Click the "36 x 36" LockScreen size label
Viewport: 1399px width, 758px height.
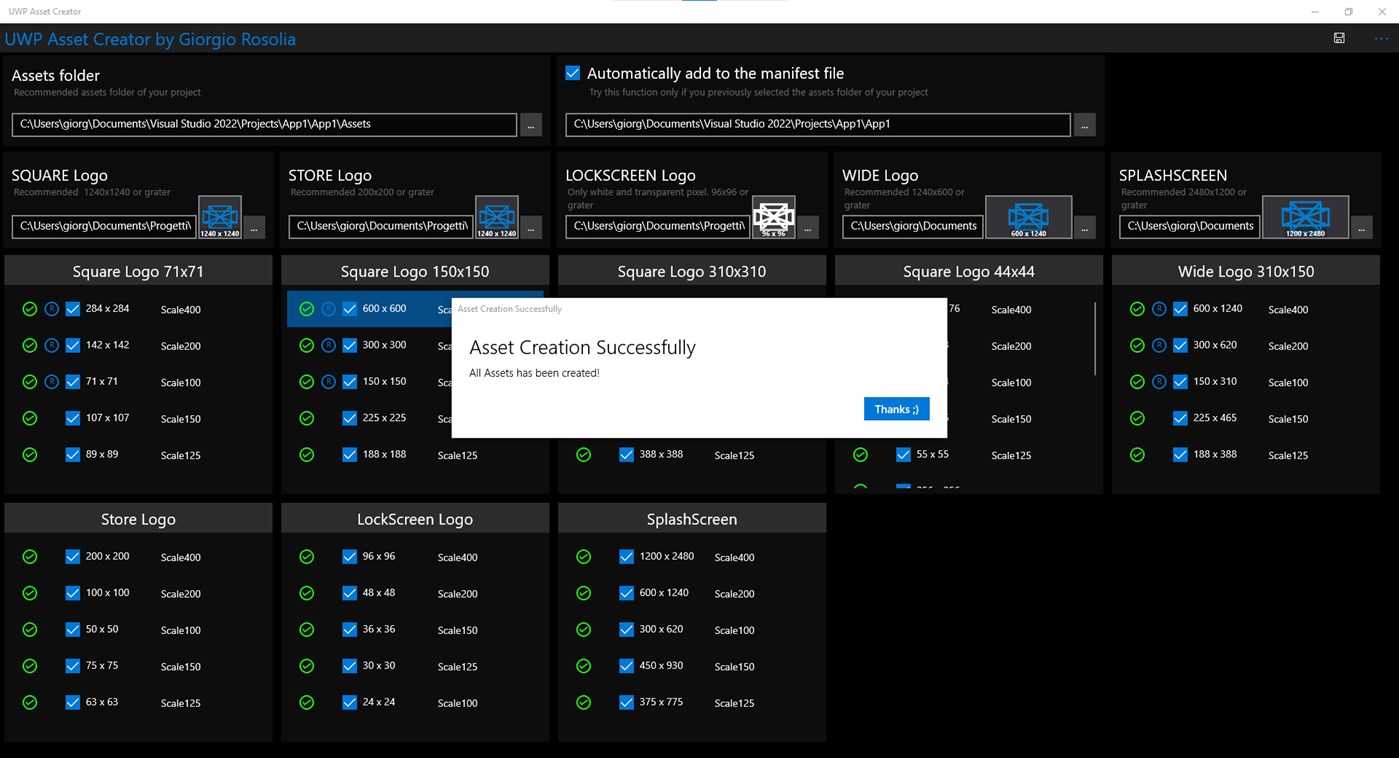click(379, 629)
